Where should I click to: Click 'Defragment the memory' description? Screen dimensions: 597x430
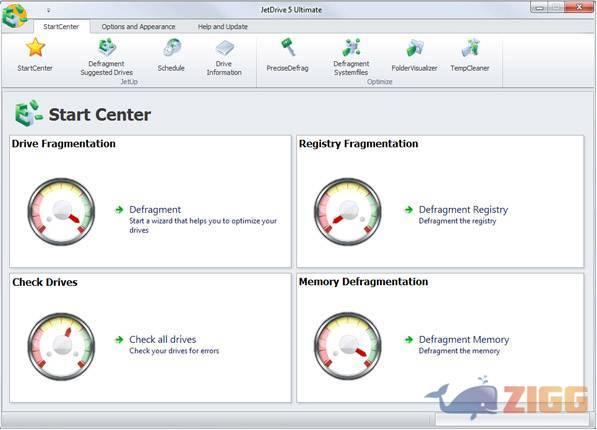pyautogui.click(x=459, y=351)
